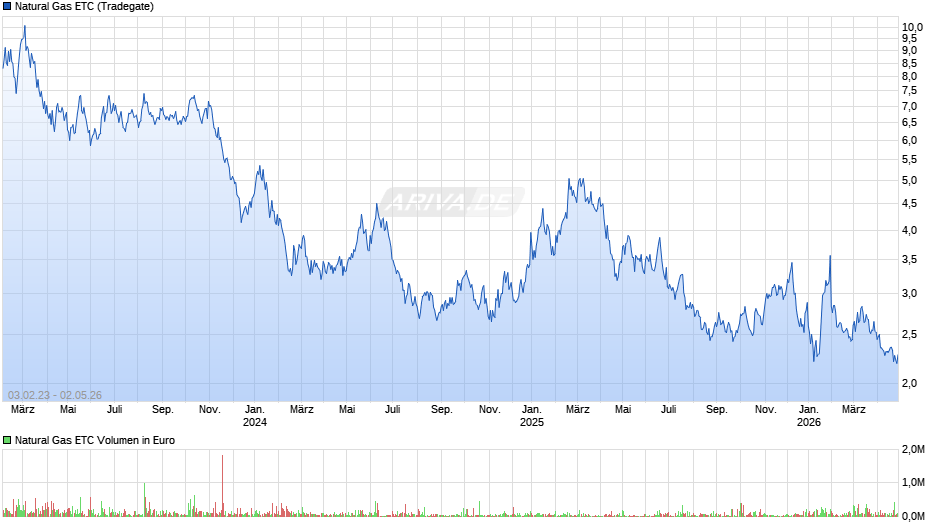940x526 pixels.
Task: Click the '5,5' price axis label
Action: pos(909,160)
